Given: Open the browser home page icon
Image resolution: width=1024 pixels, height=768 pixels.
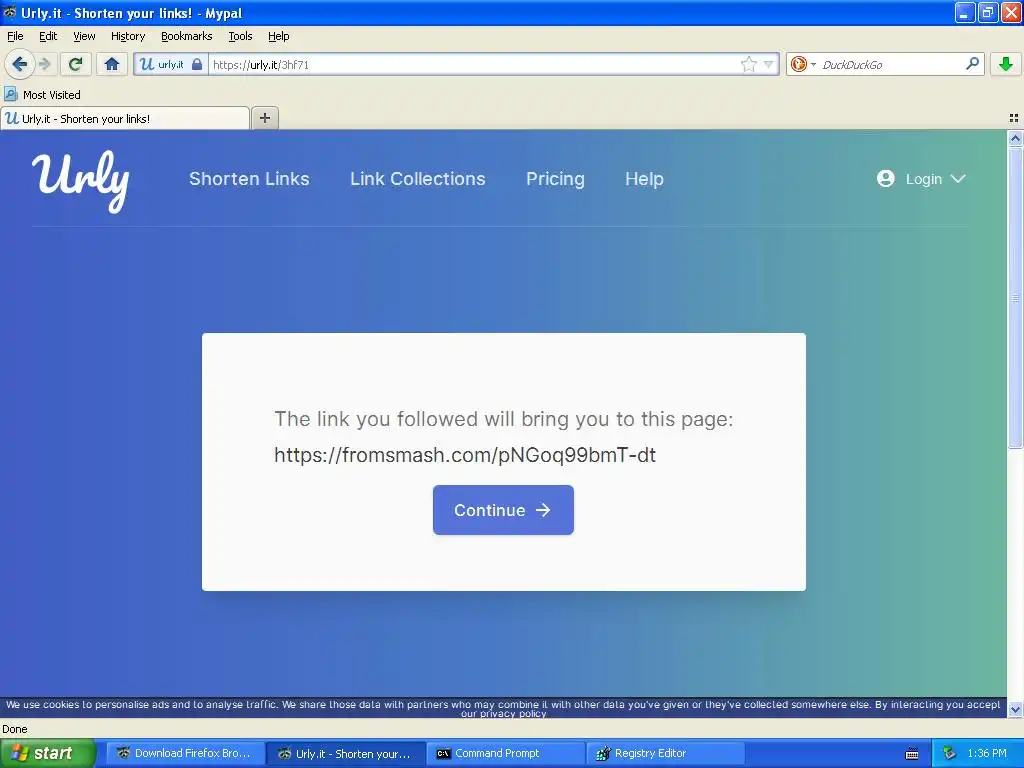Looking at the screenshot, I should click(112, 64).
